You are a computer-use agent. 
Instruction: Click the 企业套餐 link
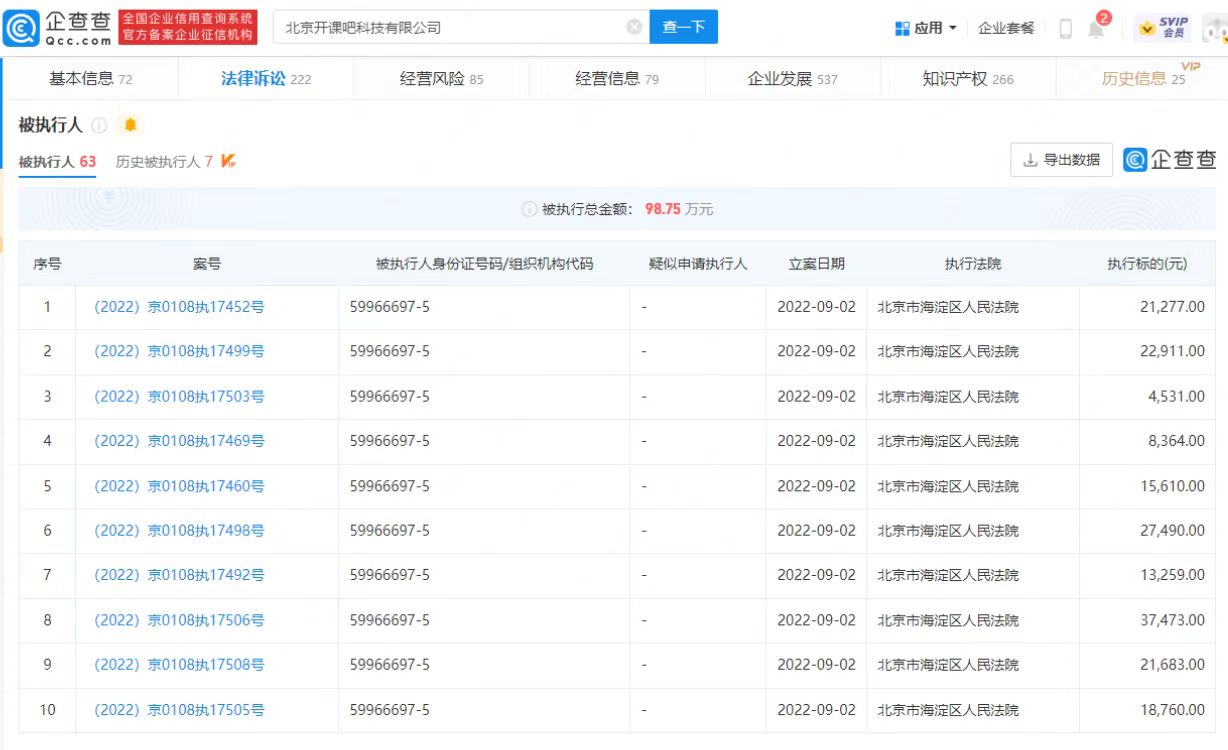[x=1006, y=28]
